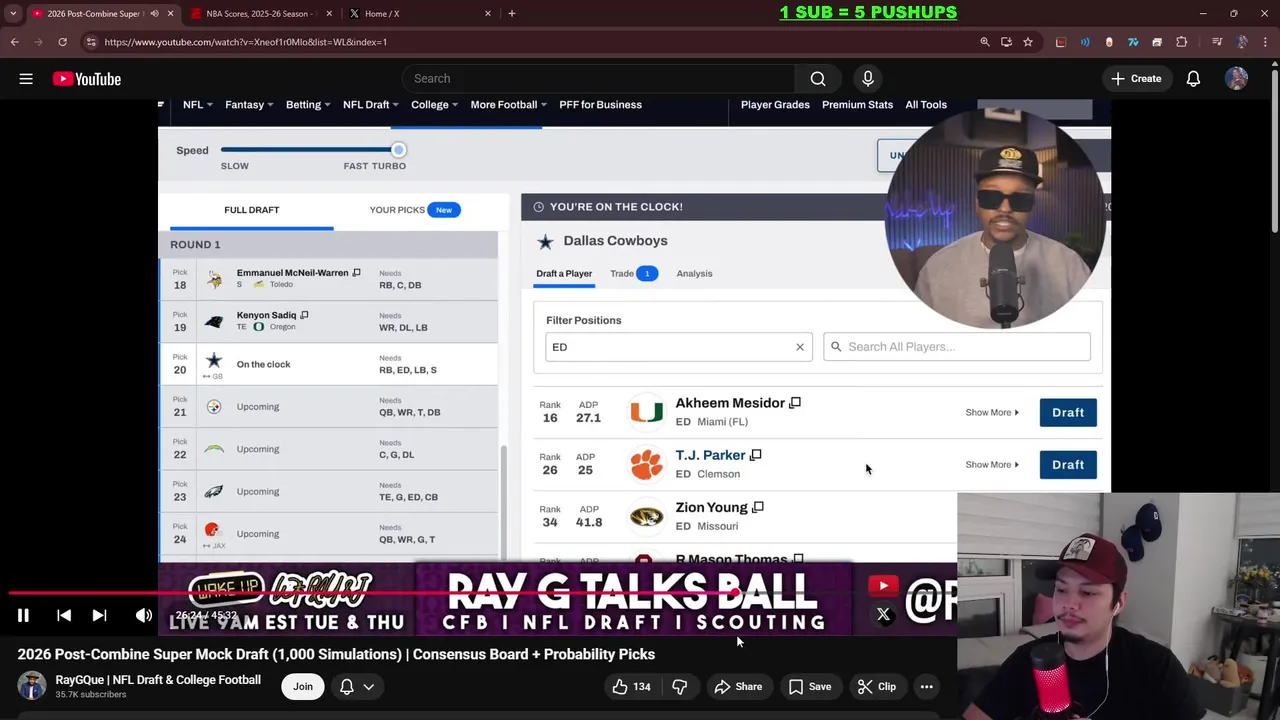Open subscription notification bell dropdown
Viewport: 1280px width, 720px height.
(x=357, y=687)
